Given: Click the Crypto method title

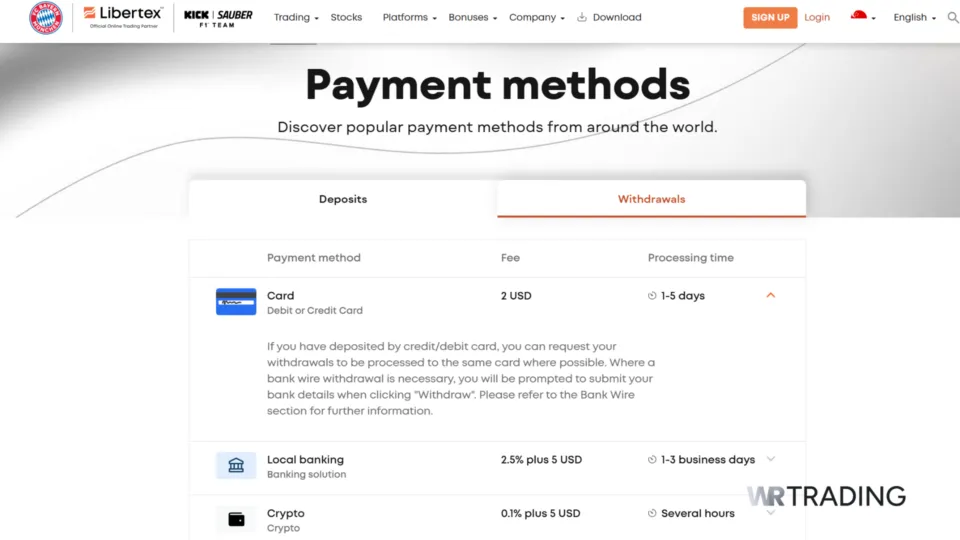Looking at the screenshot, I should click(285, 514).
